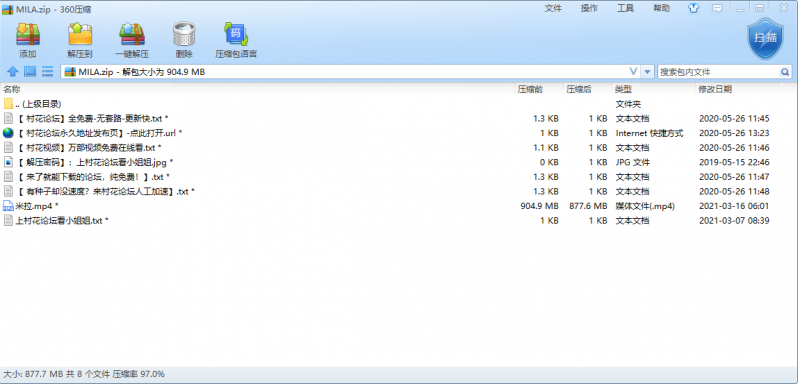Open the 帮助 menu
The height and width of the screenshot is (384, 800).
click(662, 8)
